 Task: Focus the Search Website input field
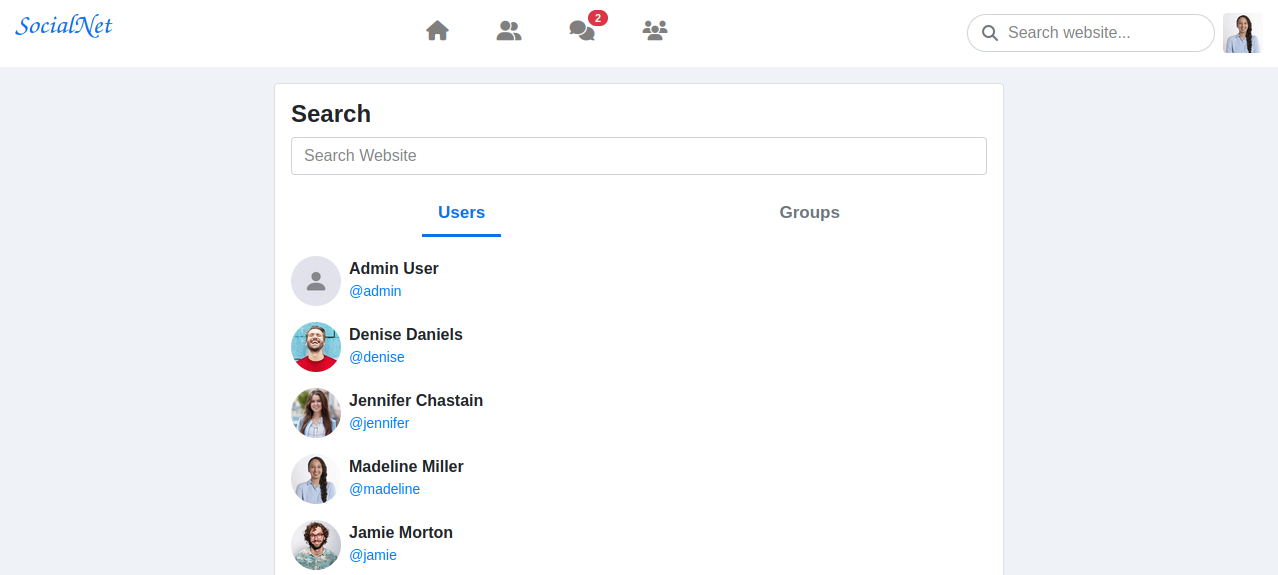pos(638,156)
